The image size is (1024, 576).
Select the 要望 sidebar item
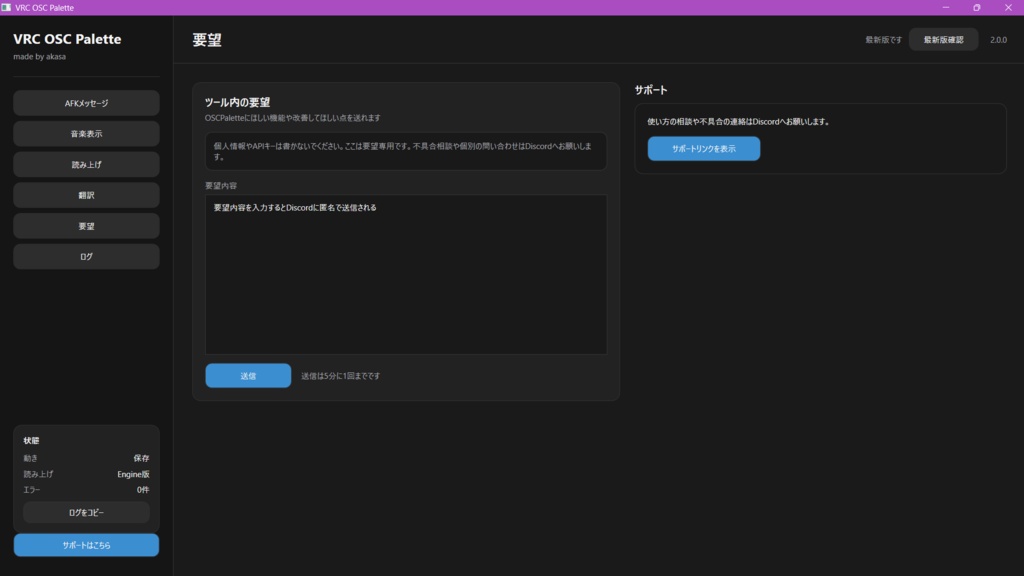[x=86, y=226]
